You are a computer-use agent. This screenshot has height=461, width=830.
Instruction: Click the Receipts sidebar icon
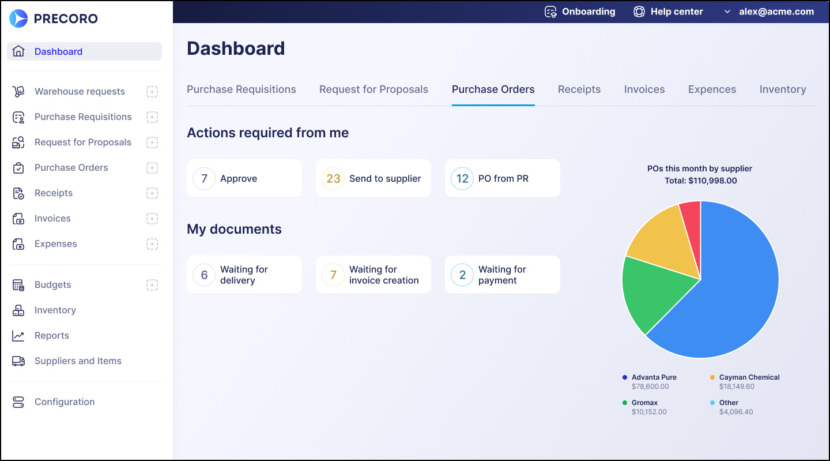click(19, 193)
